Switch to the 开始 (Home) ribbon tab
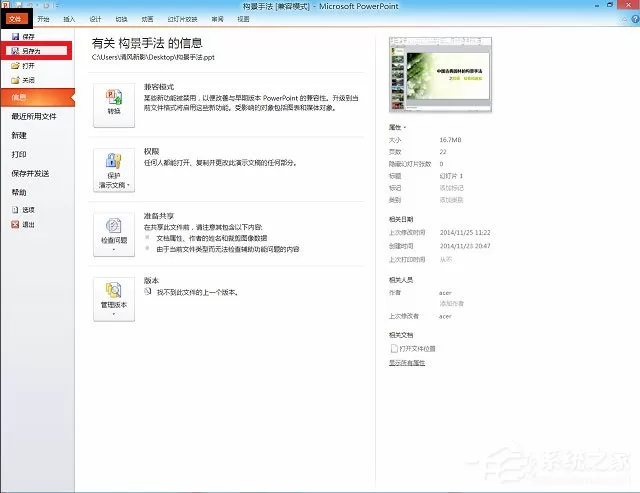640x493 pixels. click(x=43, y=19)
